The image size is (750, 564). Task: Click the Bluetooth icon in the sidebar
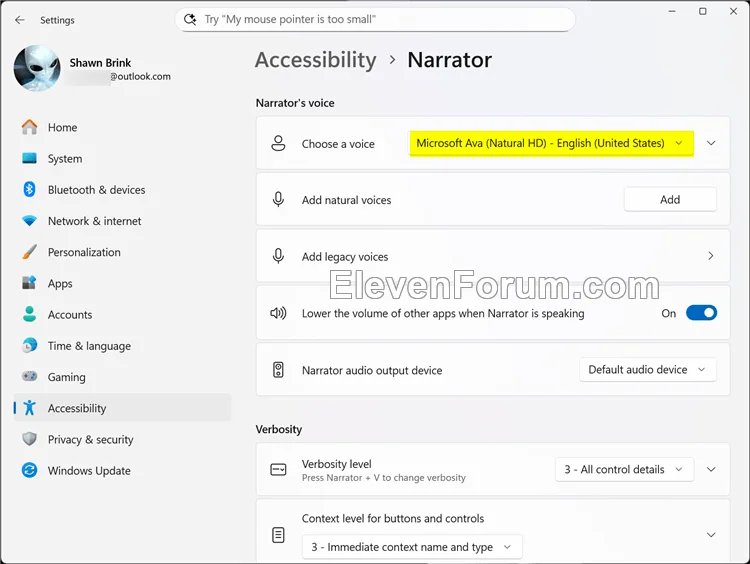pos(30,189)
